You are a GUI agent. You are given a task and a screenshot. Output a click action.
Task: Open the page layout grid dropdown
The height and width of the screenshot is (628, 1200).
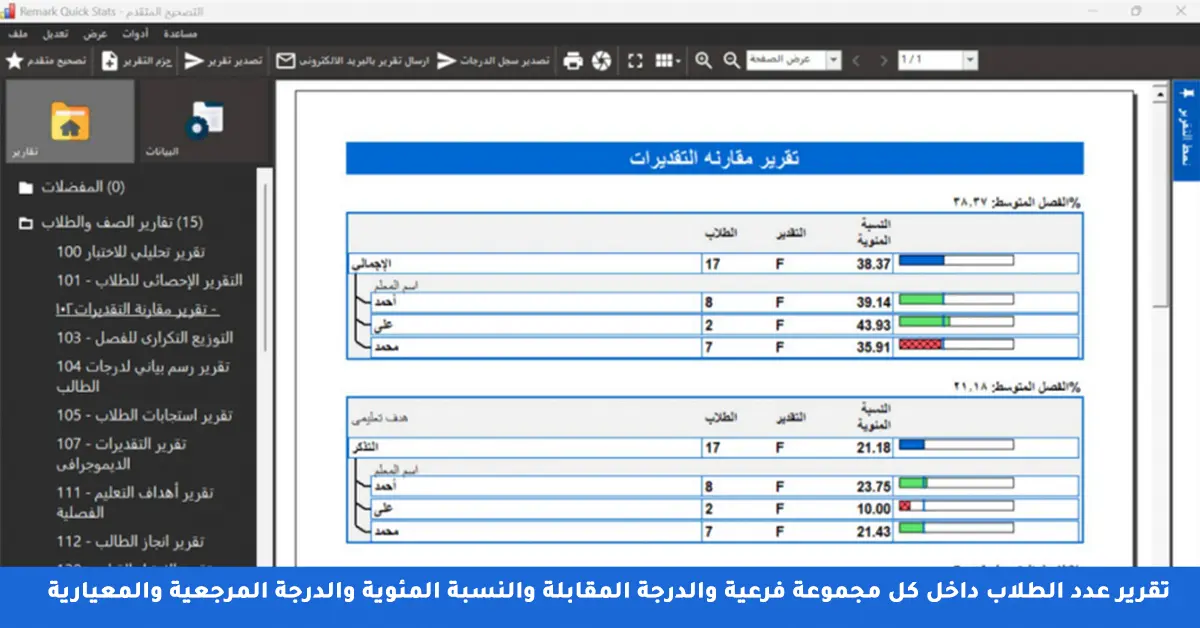667,61
